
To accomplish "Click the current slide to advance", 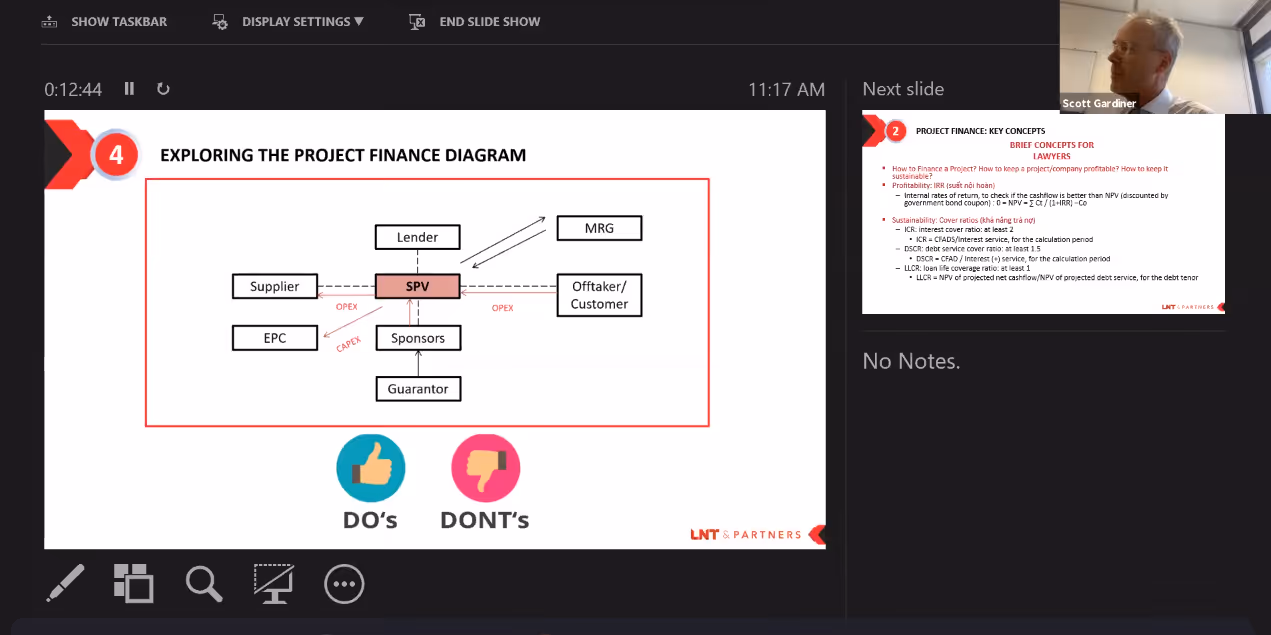I will click(x=435, y=329).
